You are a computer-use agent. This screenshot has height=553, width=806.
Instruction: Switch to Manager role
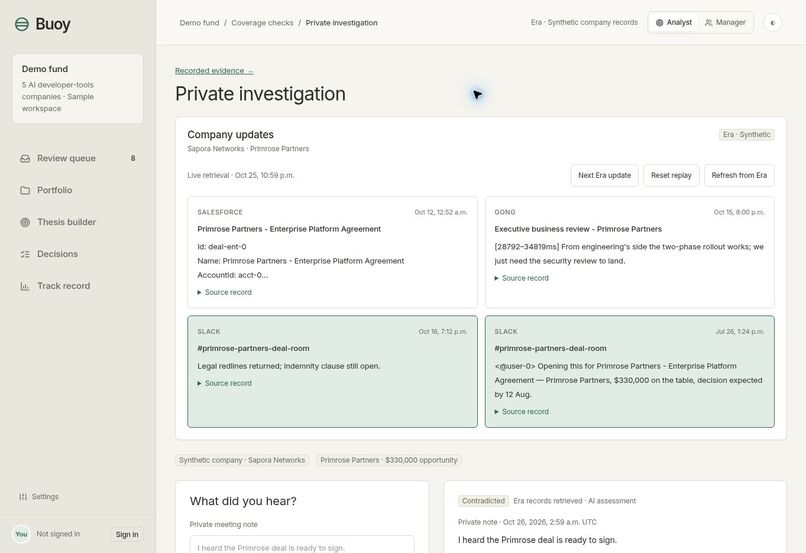point(725,23)
